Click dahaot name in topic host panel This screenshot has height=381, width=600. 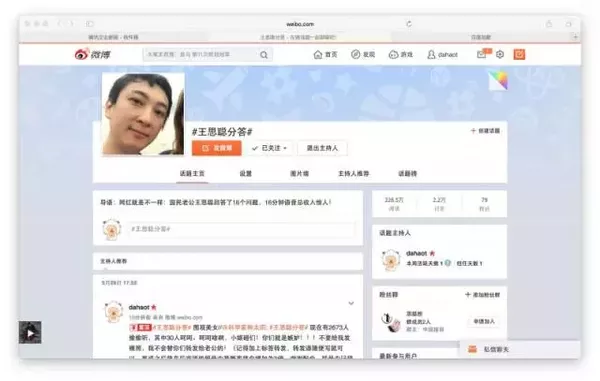click(x=416, y=253)
